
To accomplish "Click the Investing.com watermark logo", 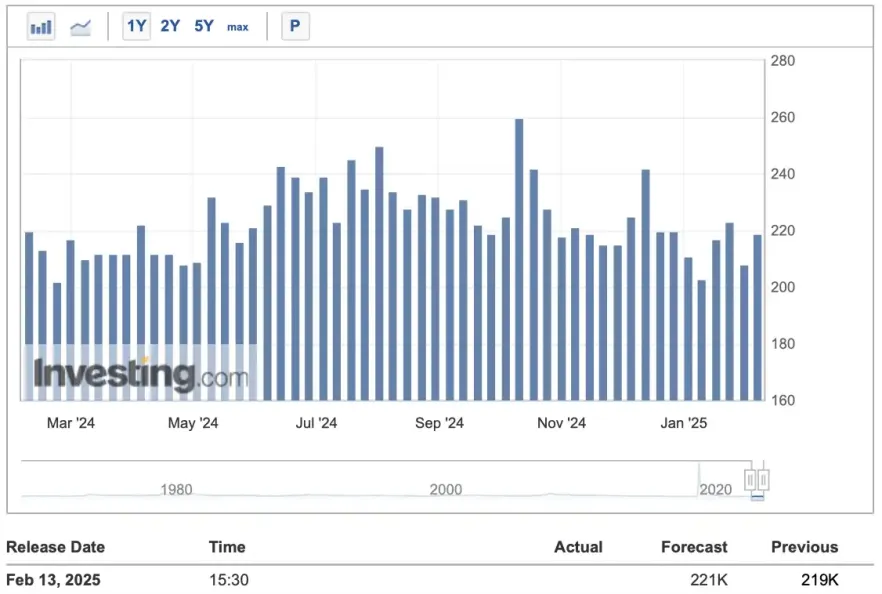I will coord(140,375).
